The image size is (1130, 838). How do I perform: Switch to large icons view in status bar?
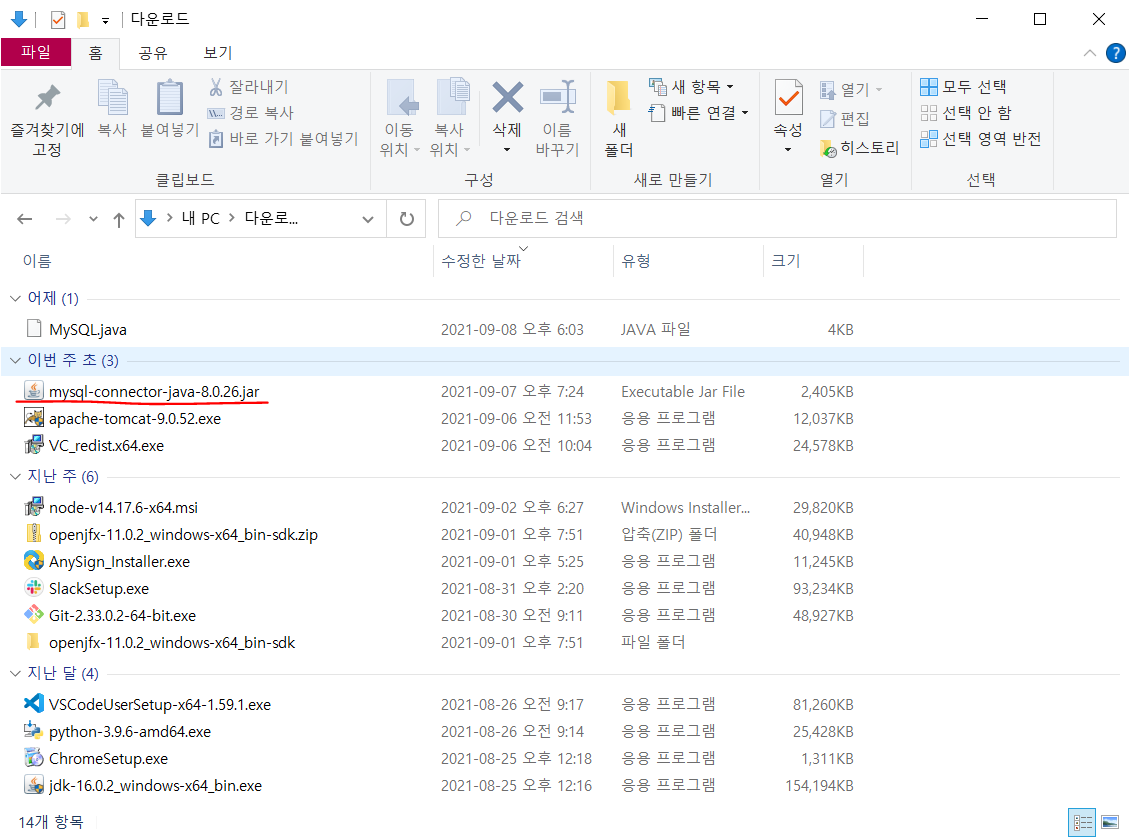click(x=1110, y=822)
